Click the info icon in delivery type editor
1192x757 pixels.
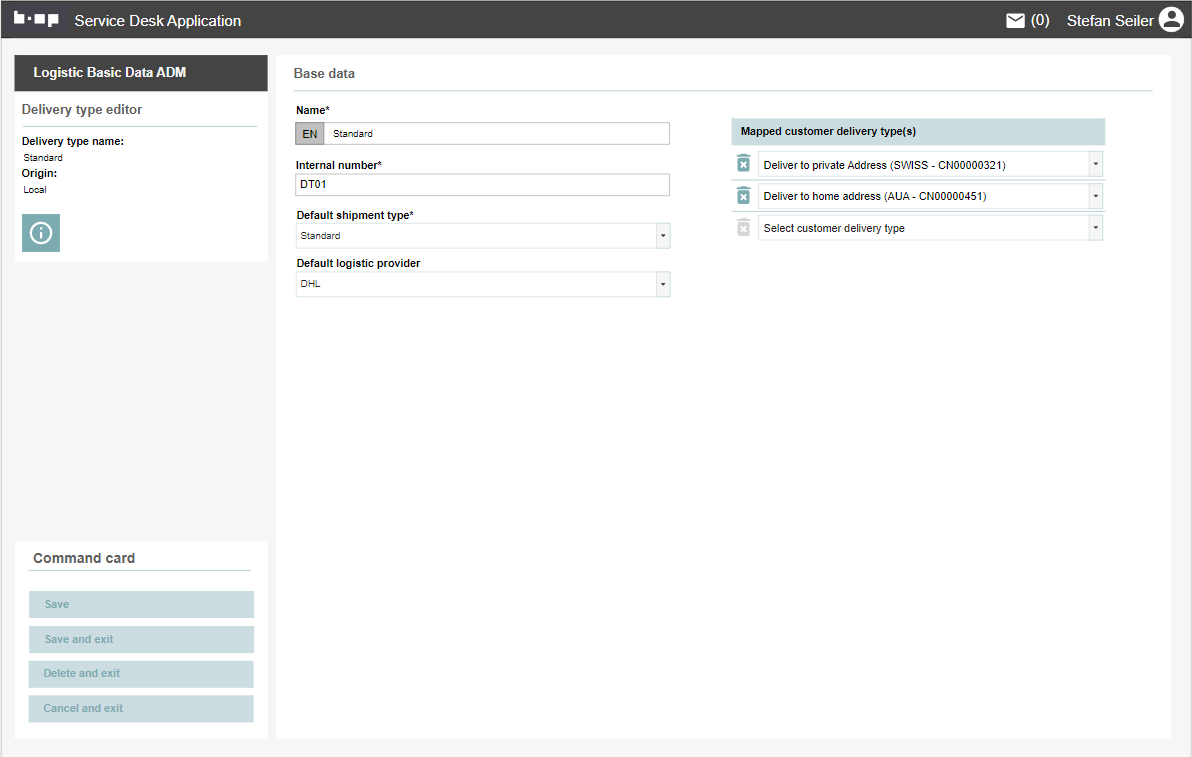pos(41,233)
